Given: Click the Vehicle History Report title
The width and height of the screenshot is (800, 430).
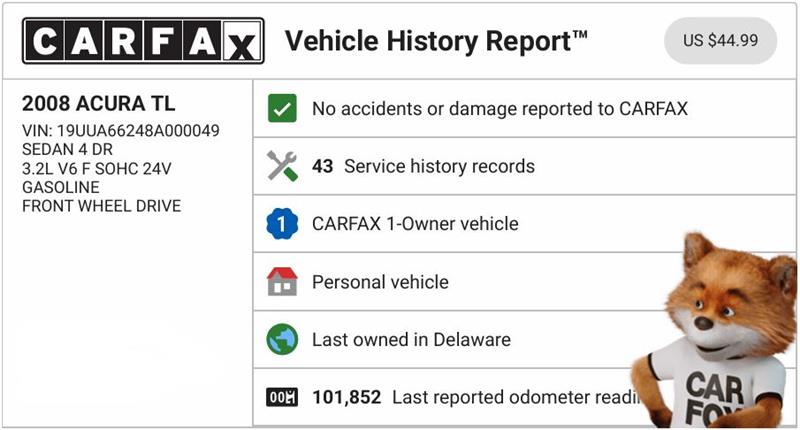Looking at the screenshot, I should 437,42.
